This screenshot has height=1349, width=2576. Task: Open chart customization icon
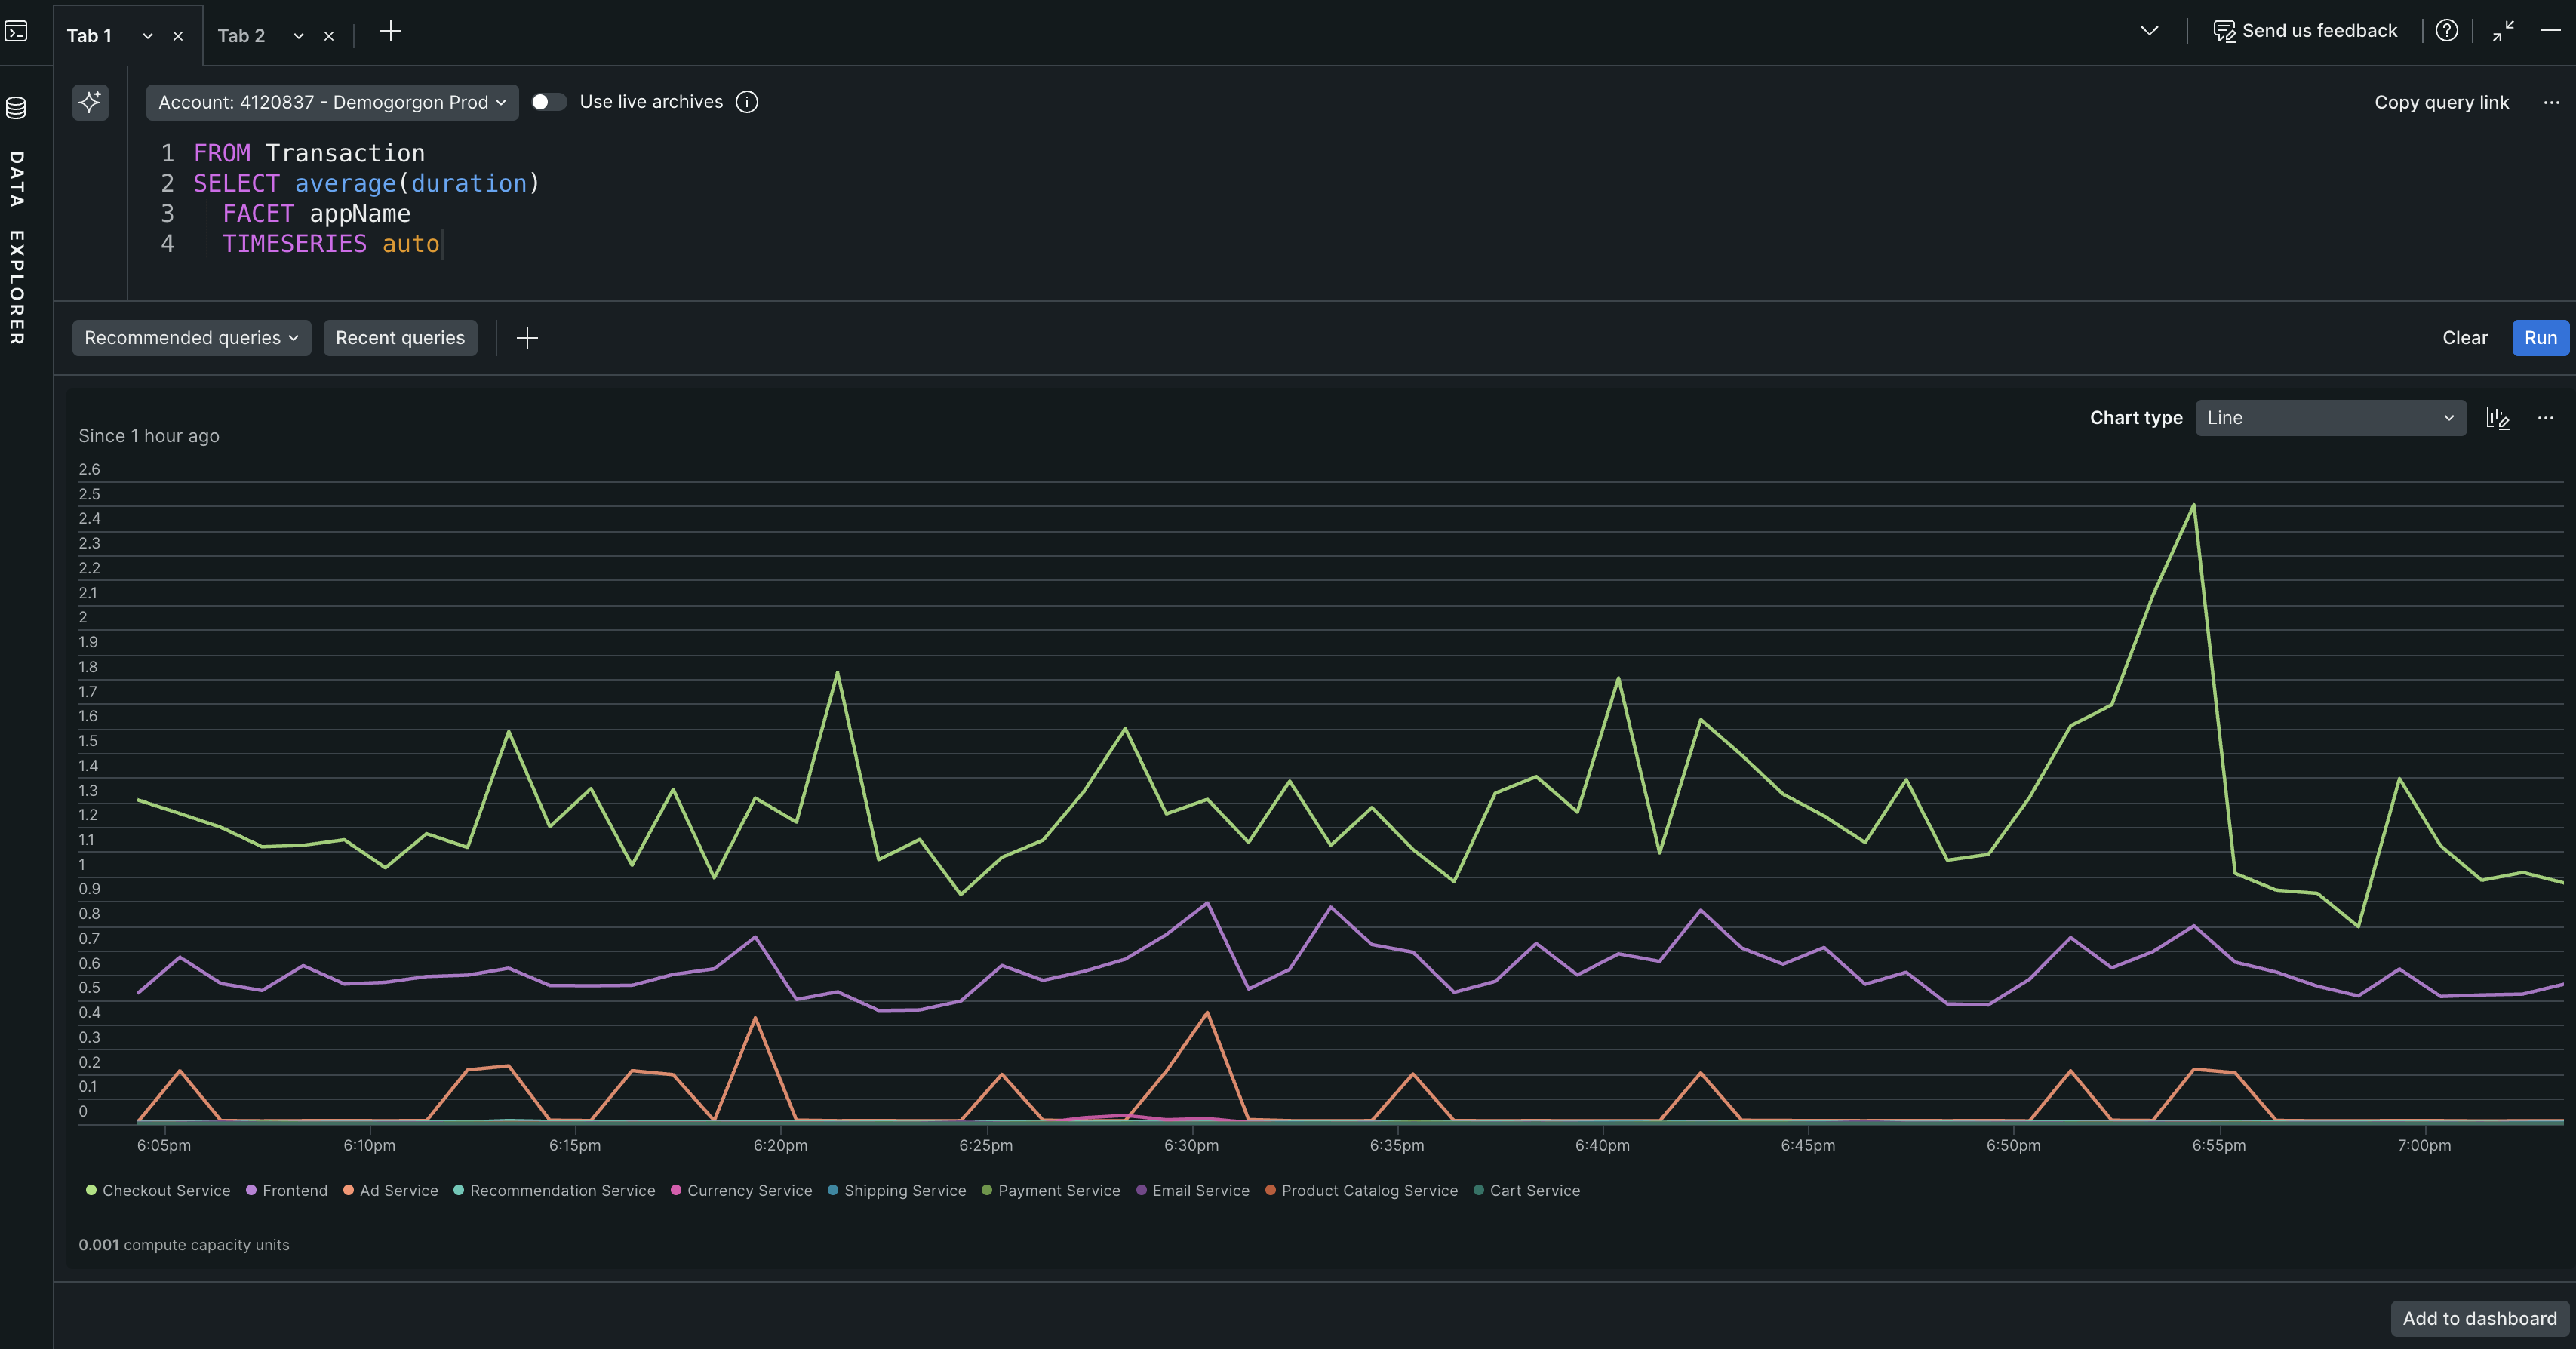(x=2497, y=418)
